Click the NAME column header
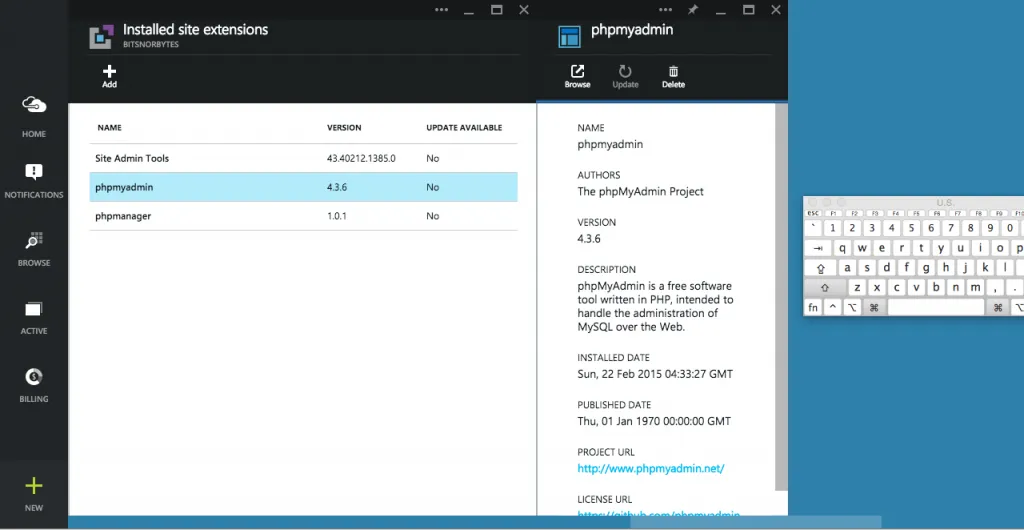Viewport: 1024px width, 530px height. coord(110,128)
